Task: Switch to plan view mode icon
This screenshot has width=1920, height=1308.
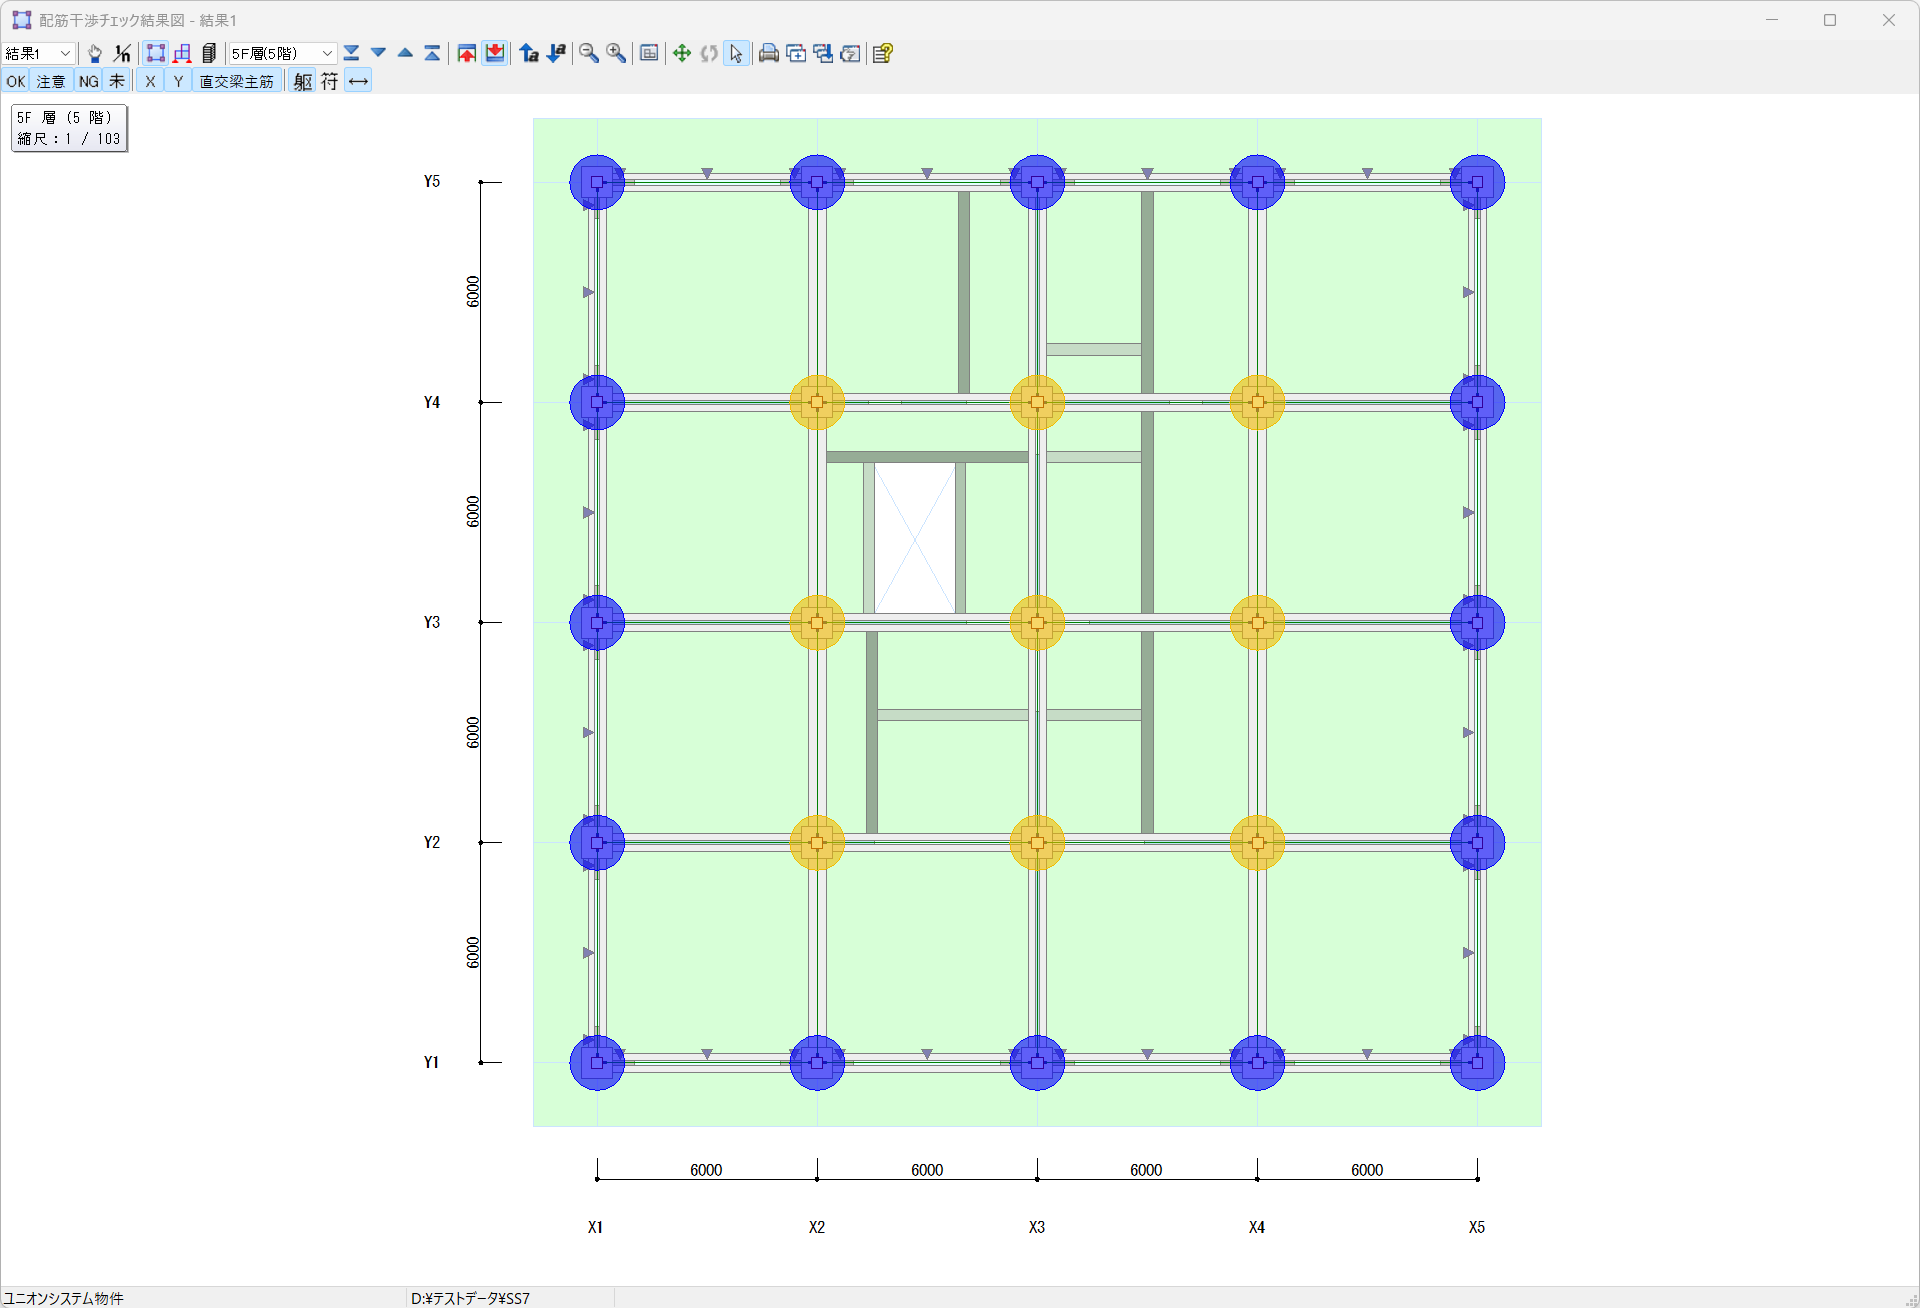Action: click(155, 53)
